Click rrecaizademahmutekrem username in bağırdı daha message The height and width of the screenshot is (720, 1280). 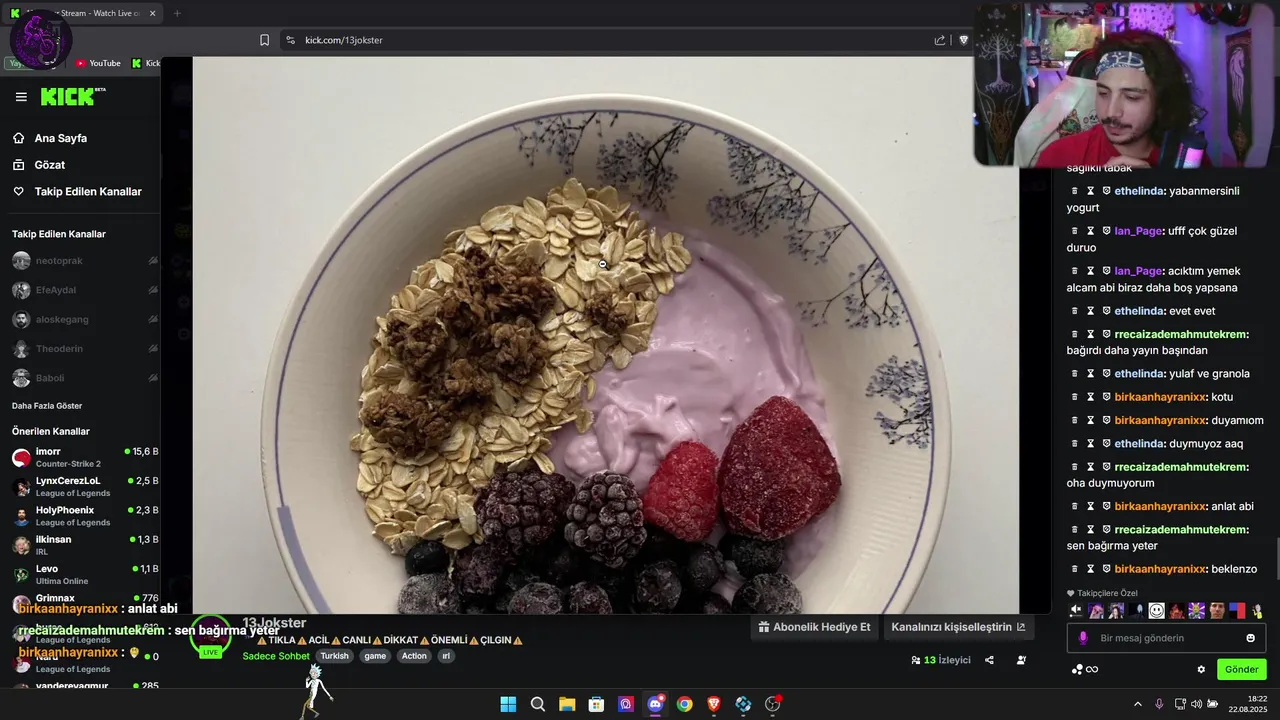(1180, 334)
